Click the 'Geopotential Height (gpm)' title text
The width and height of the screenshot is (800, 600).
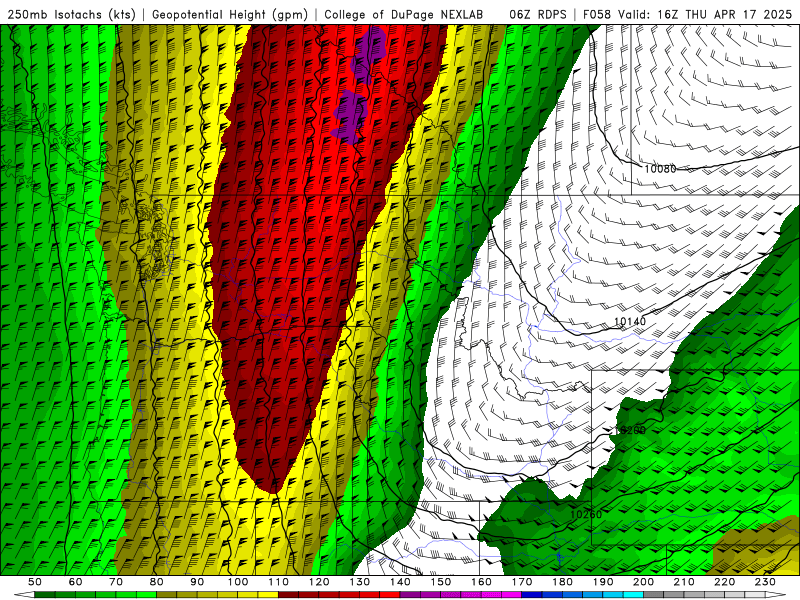tap(230, 15)
